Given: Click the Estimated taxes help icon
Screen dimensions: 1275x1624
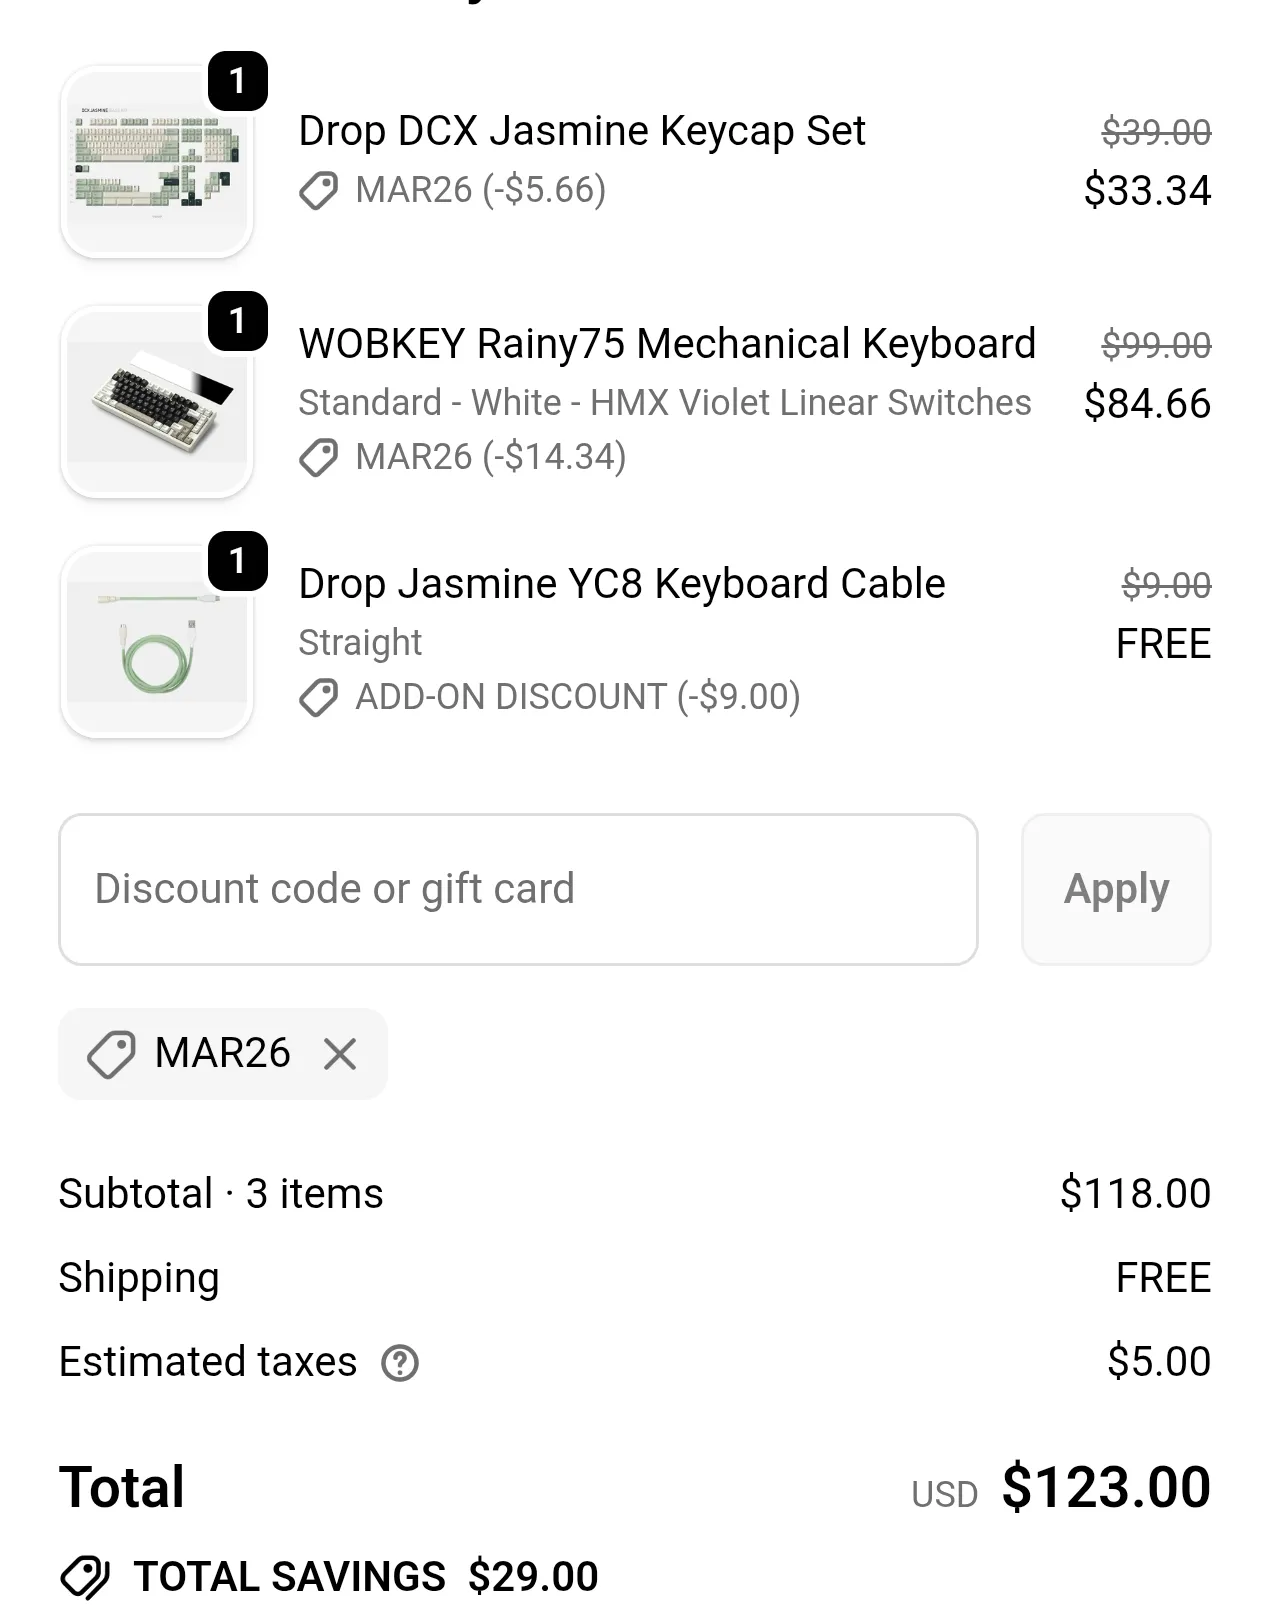Looking at the screenshot, I should [x=400, y=1362].
